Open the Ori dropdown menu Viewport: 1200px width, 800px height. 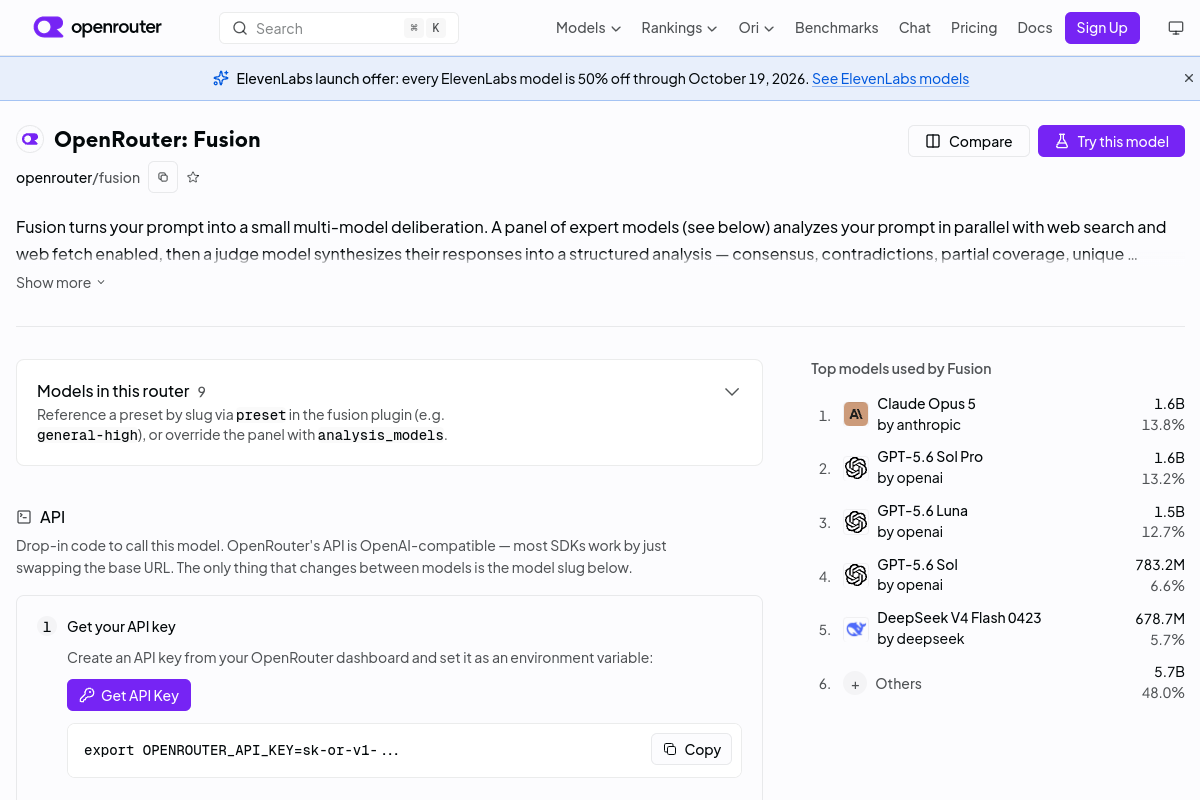(756, 28)
